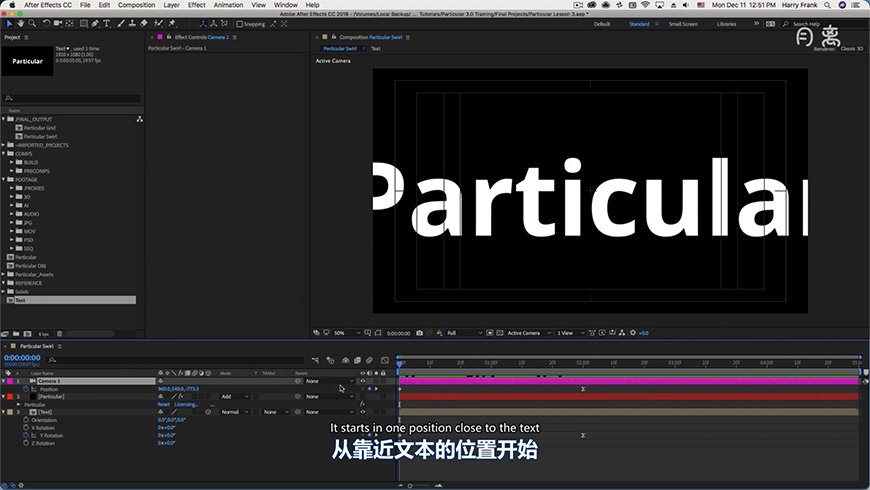Open the composition flowchart icon in viewer

click(x=622, y=333)
